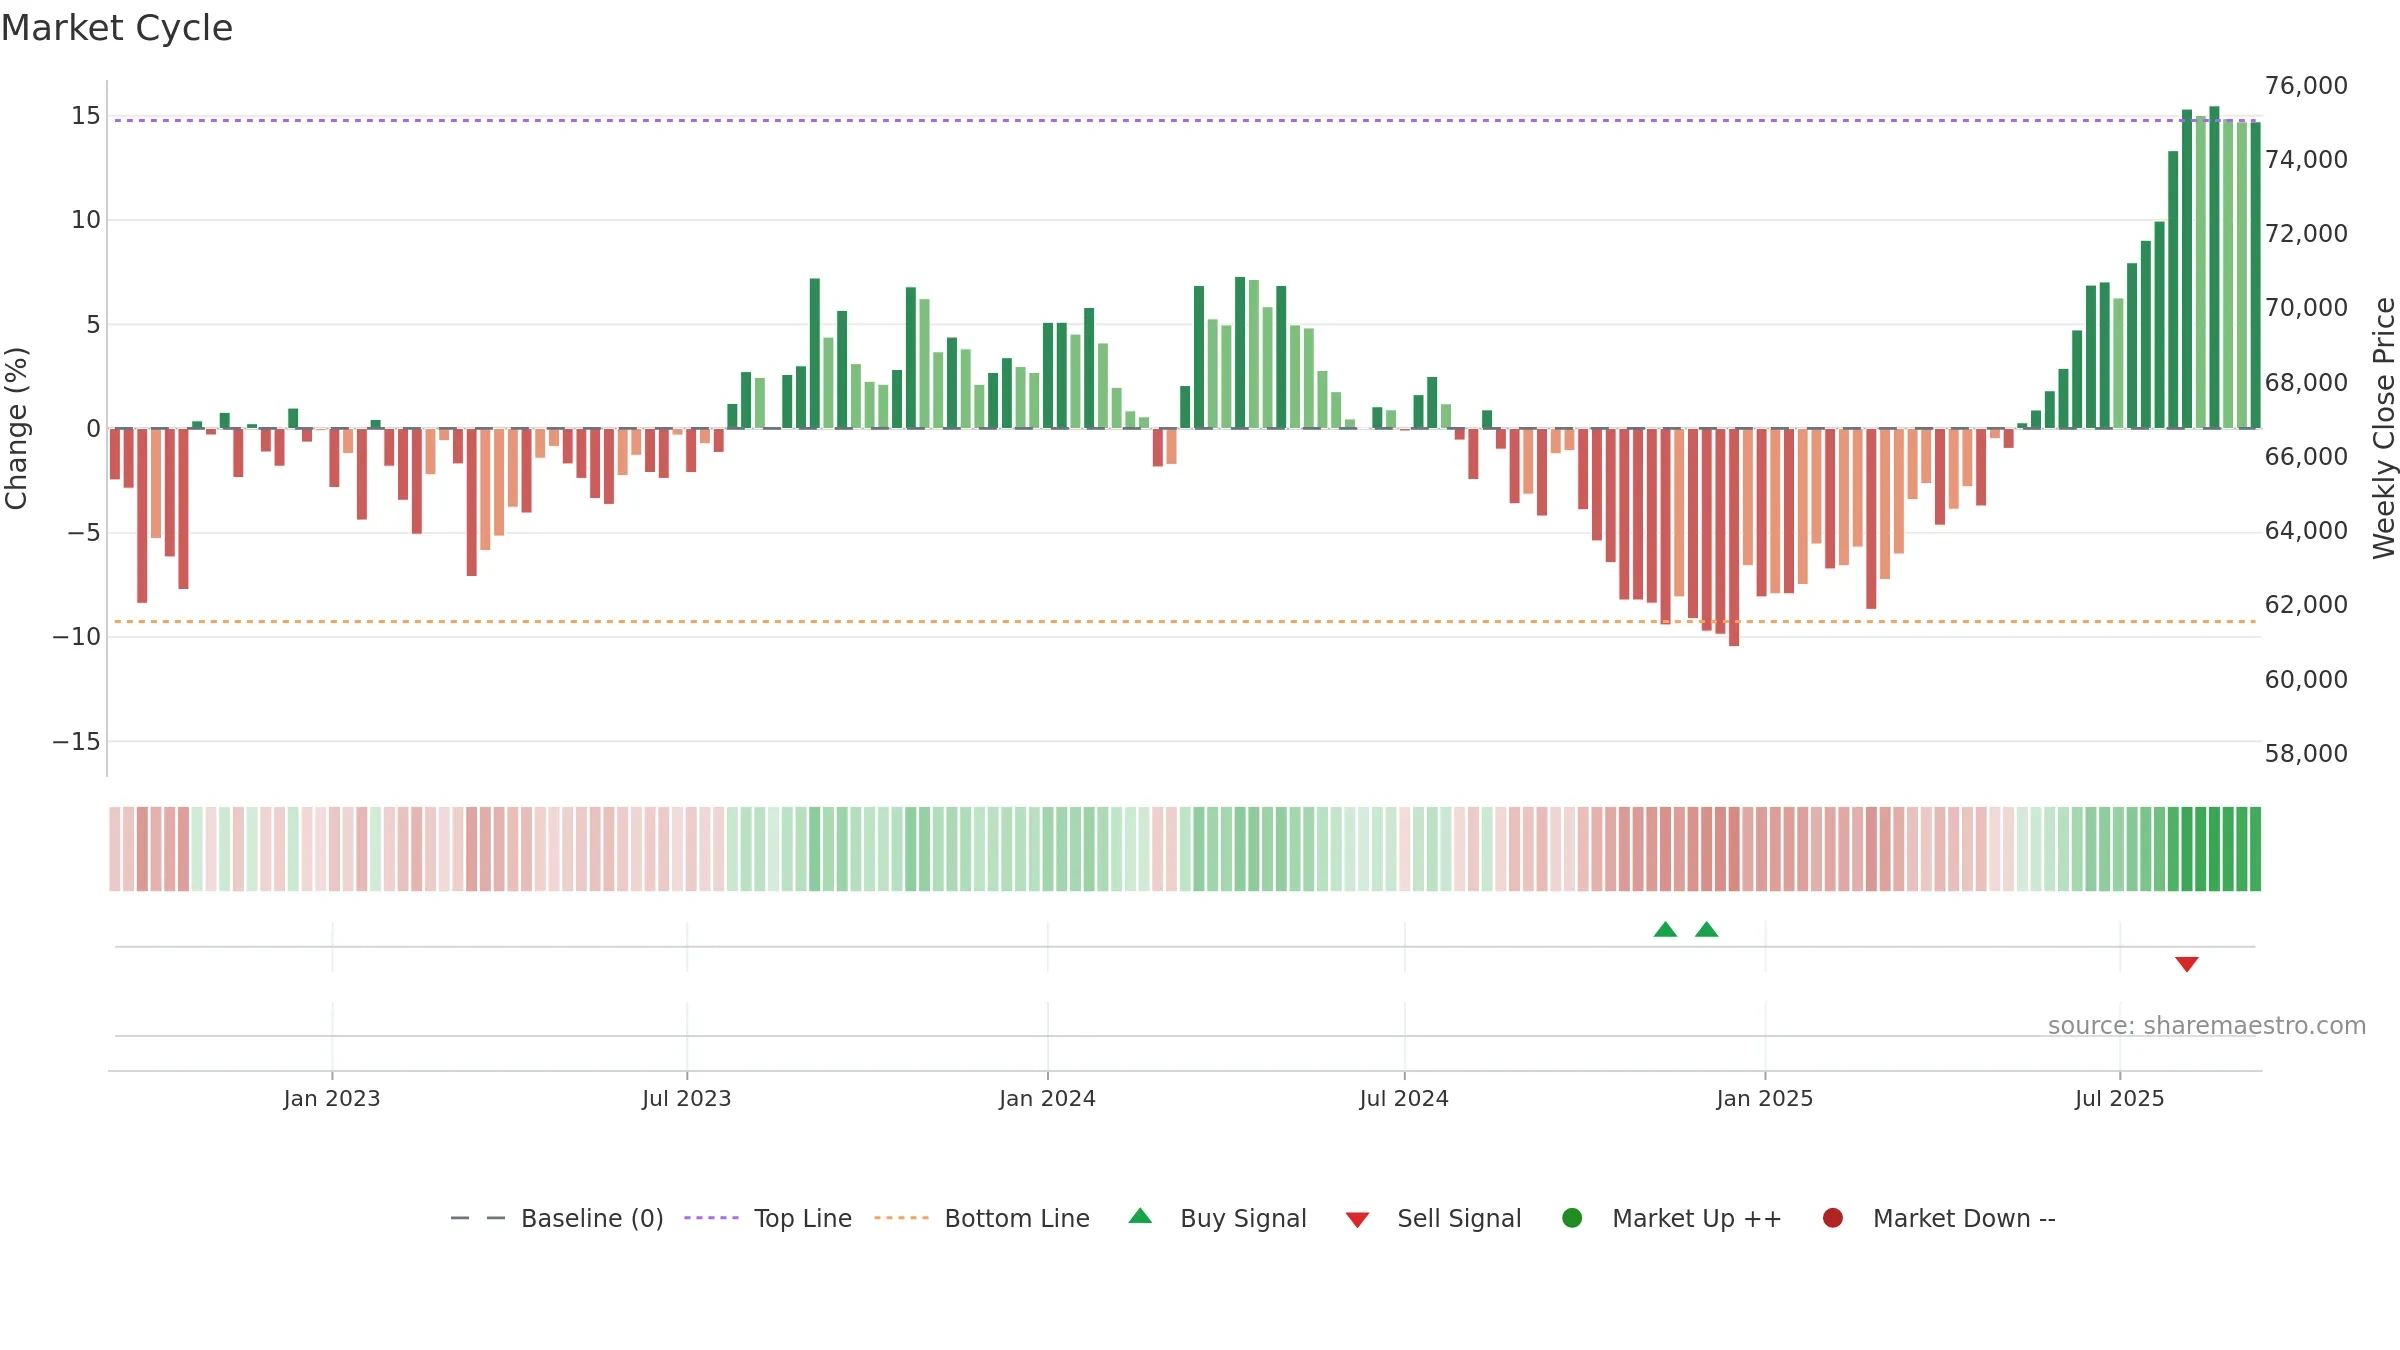Click the 70,000 price axis label
The height and width of the screenshot is (1350, 2400).
pyautogui.click(x=2306, y=308)
